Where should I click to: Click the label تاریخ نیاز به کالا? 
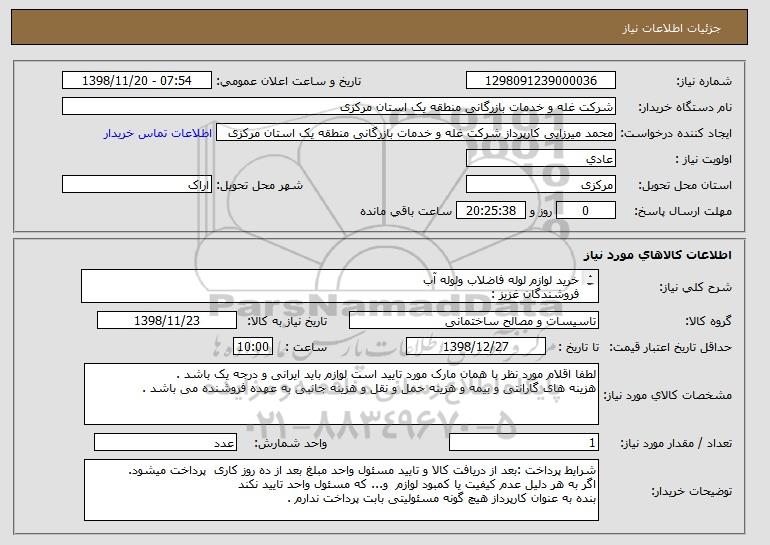pyautogui.click(x=286, y=321)
